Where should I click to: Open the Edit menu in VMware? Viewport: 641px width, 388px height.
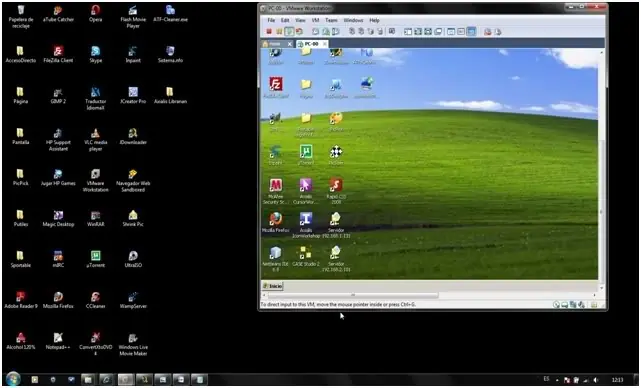click(x=285, y=20)
